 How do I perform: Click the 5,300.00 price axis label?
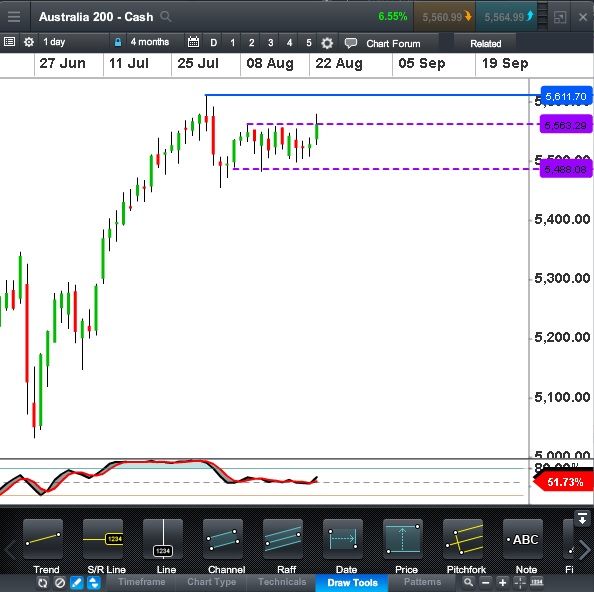pos(562,278)
